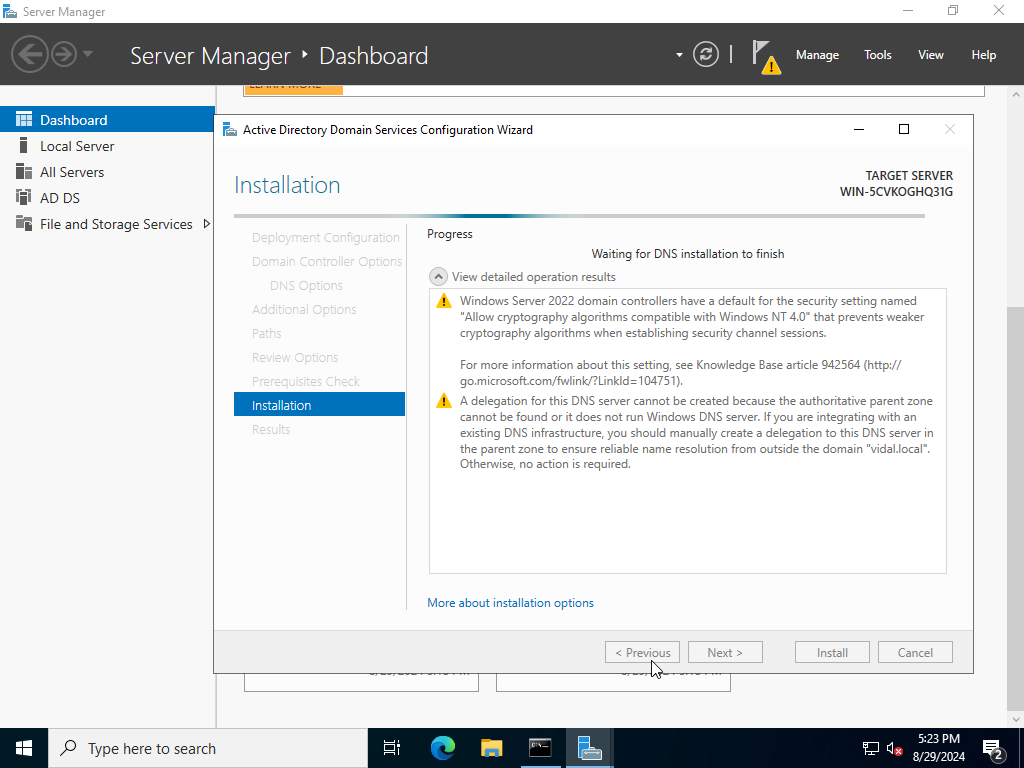Select Deployment Configuration wizard step
This screenshot has height=768, width=1024.
point(325,238)
